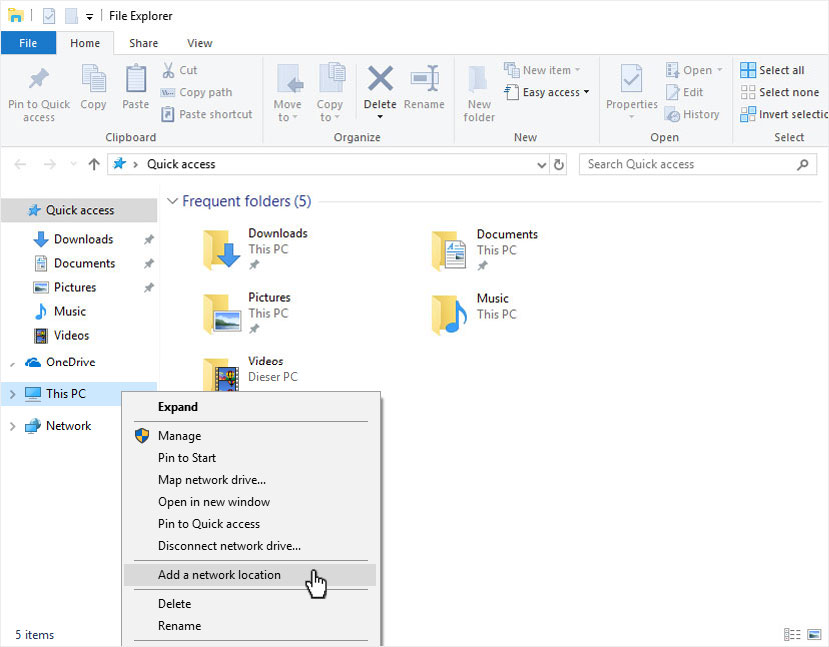Click the Back arrow navigation button

point(20,164)
